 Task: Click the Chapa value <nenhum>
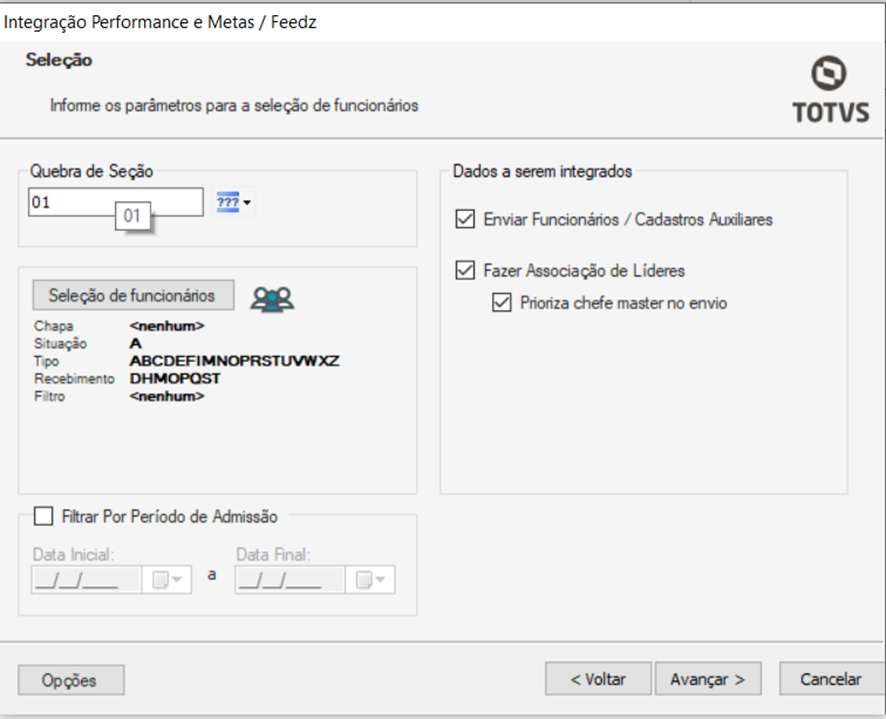click(167, 326)
